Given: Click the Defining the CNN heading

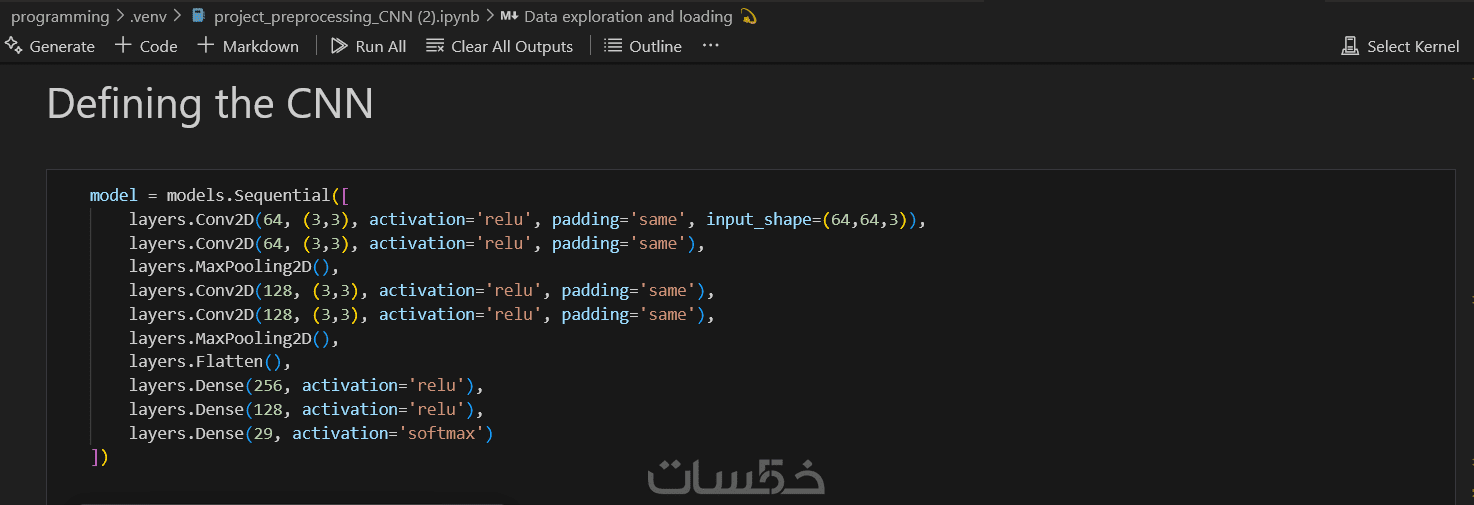Looking at the screenshot, I should 210,104.
